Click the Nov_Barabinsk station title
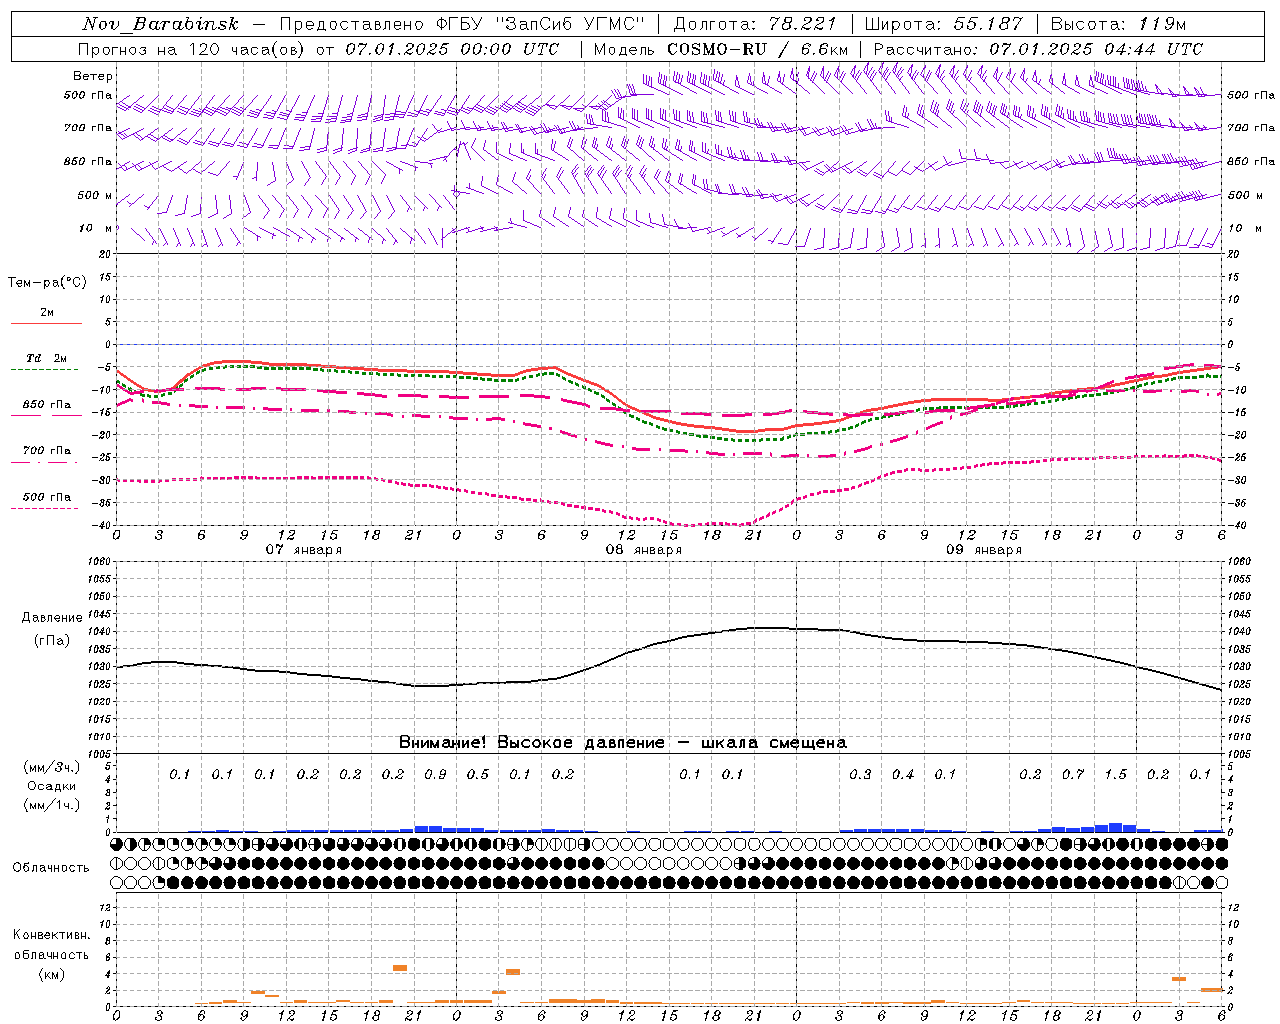Screen dimensions: 1280x1024 160,24
